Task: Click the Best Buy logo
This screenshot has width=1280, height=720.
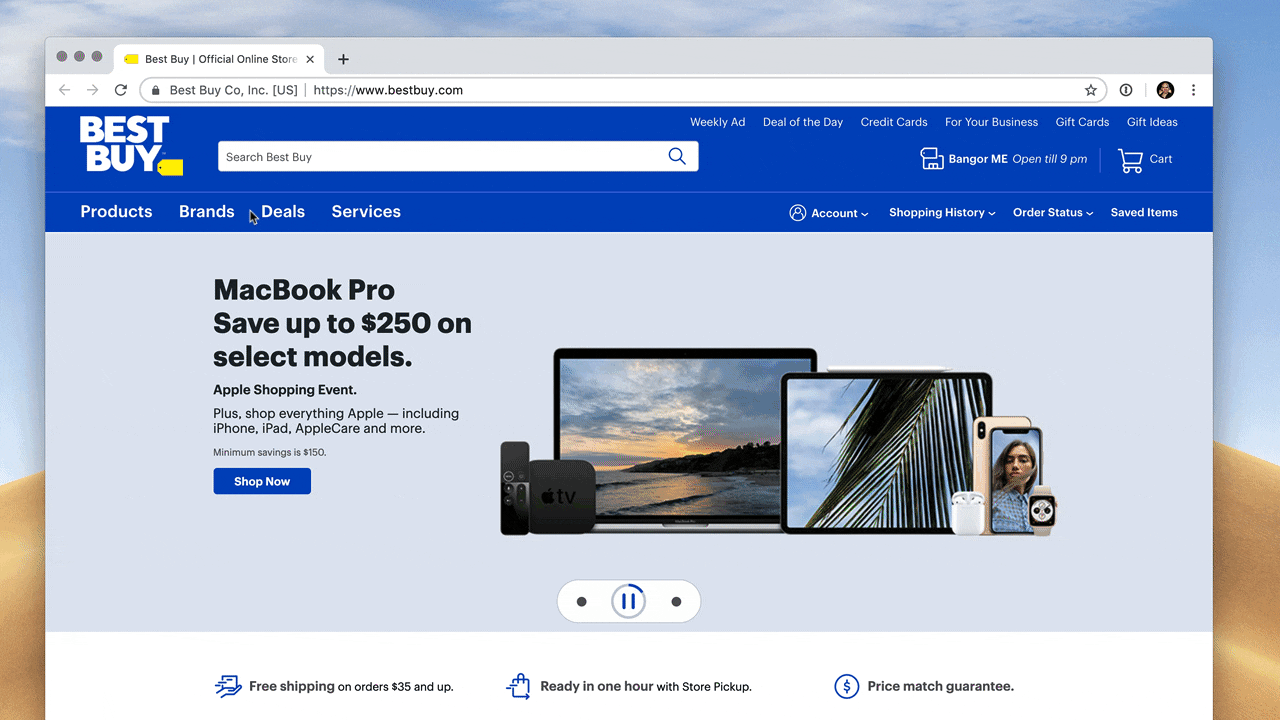Action: [x=131, y=146]
